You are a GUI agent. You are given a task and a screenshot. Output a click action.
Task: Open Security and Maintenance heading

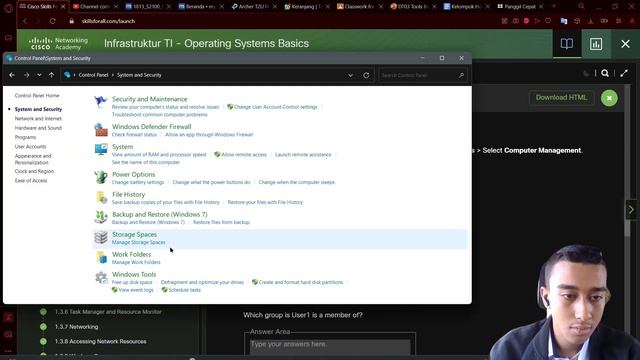tap(149, 99)
